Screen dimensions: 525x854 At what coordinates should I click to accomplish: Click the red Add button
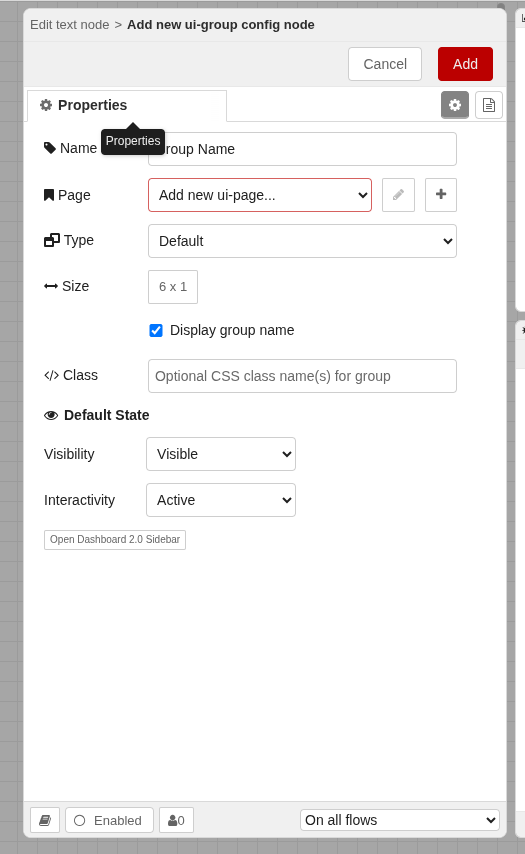pos(465,64)
